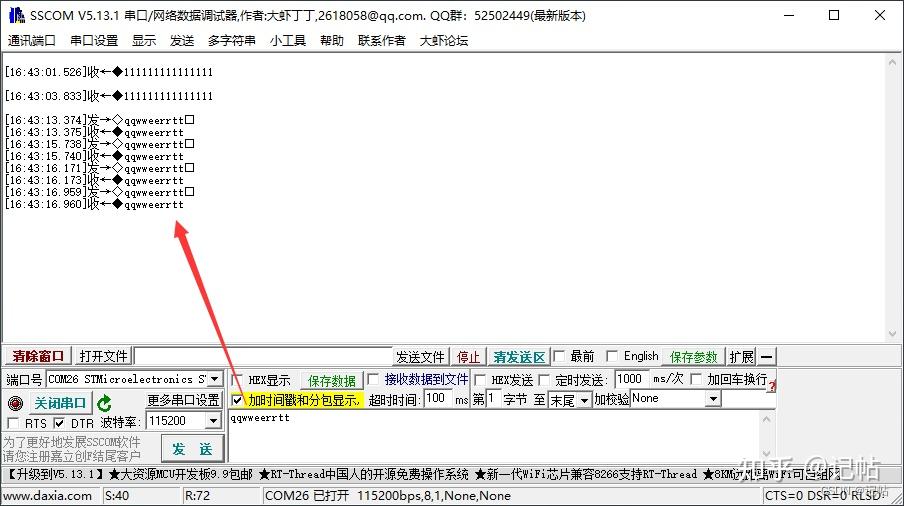This screenshot has width=904, height=506.
Task: Open the 波特率 115200 dropdown
Action: [x=213, y=421]
